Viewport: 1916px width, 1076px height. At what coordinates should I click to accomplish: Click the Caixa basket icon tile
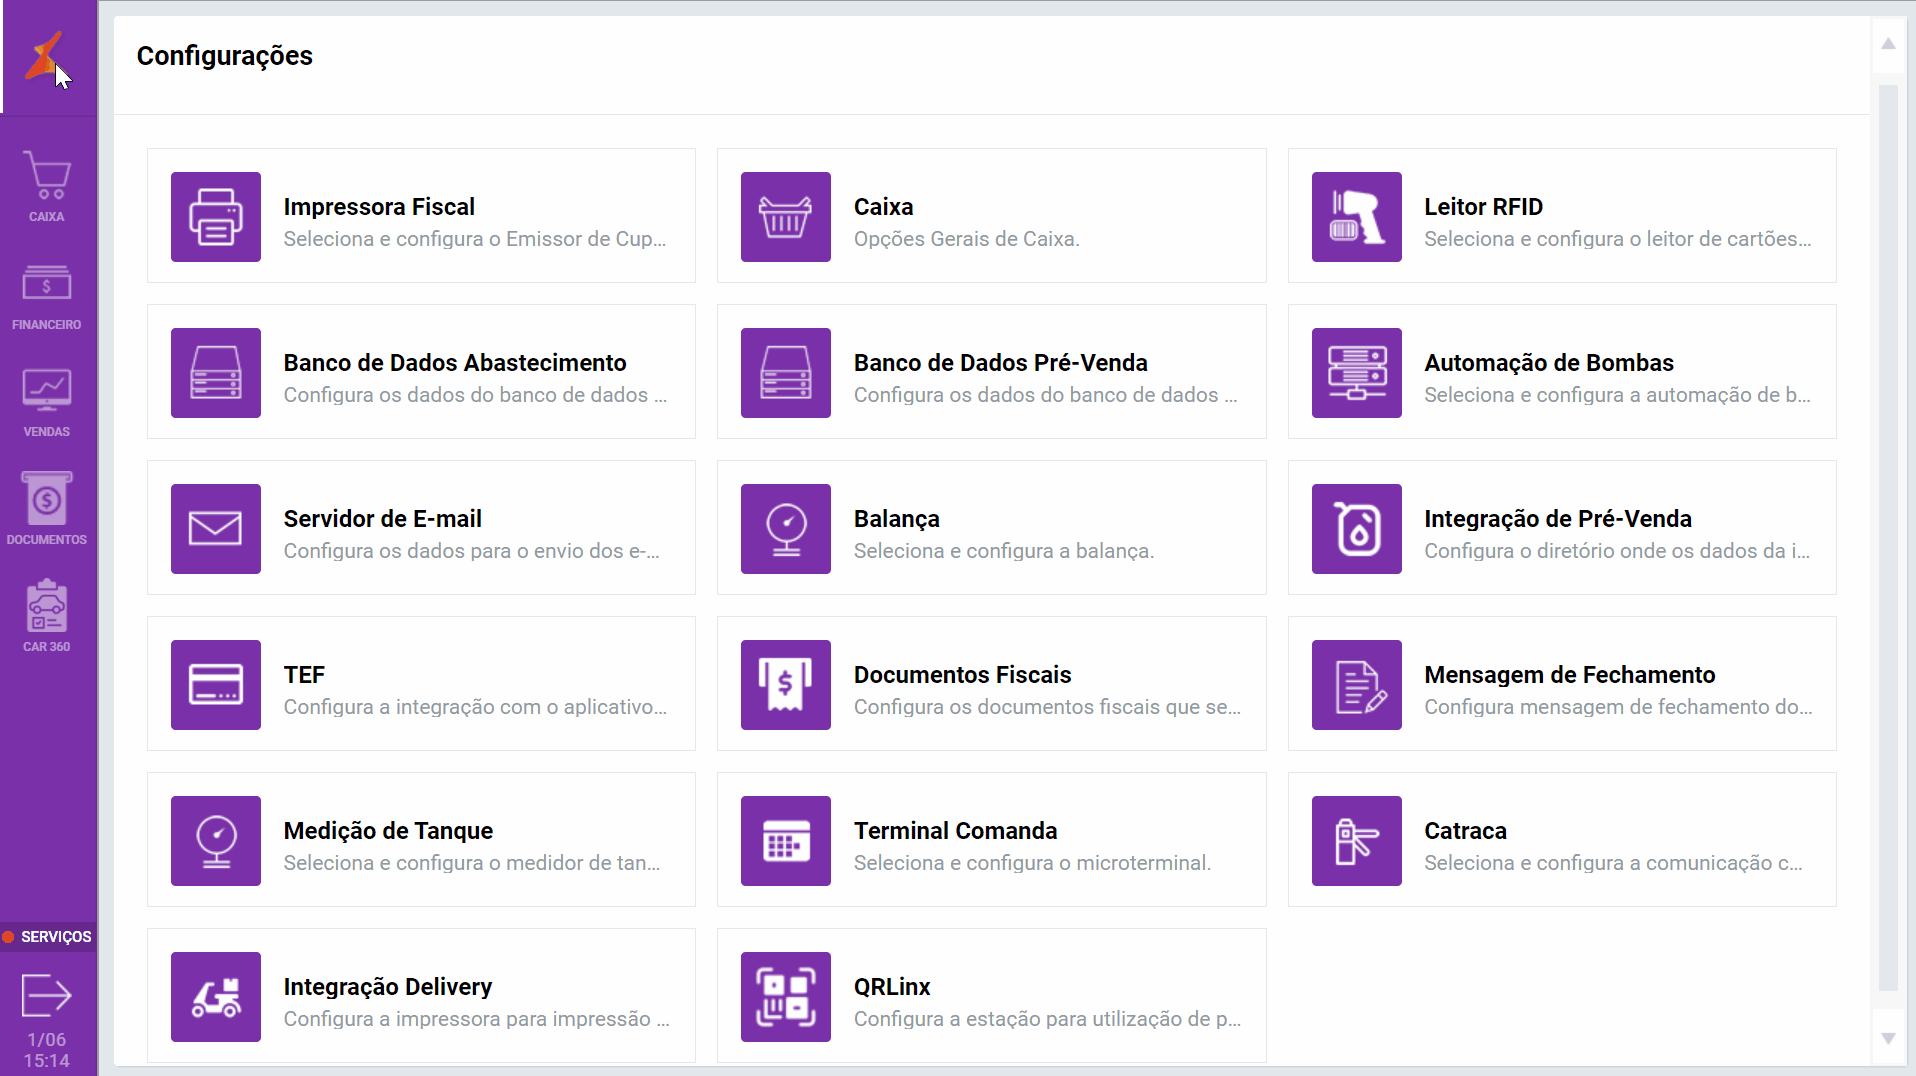[x=785, y=217]
